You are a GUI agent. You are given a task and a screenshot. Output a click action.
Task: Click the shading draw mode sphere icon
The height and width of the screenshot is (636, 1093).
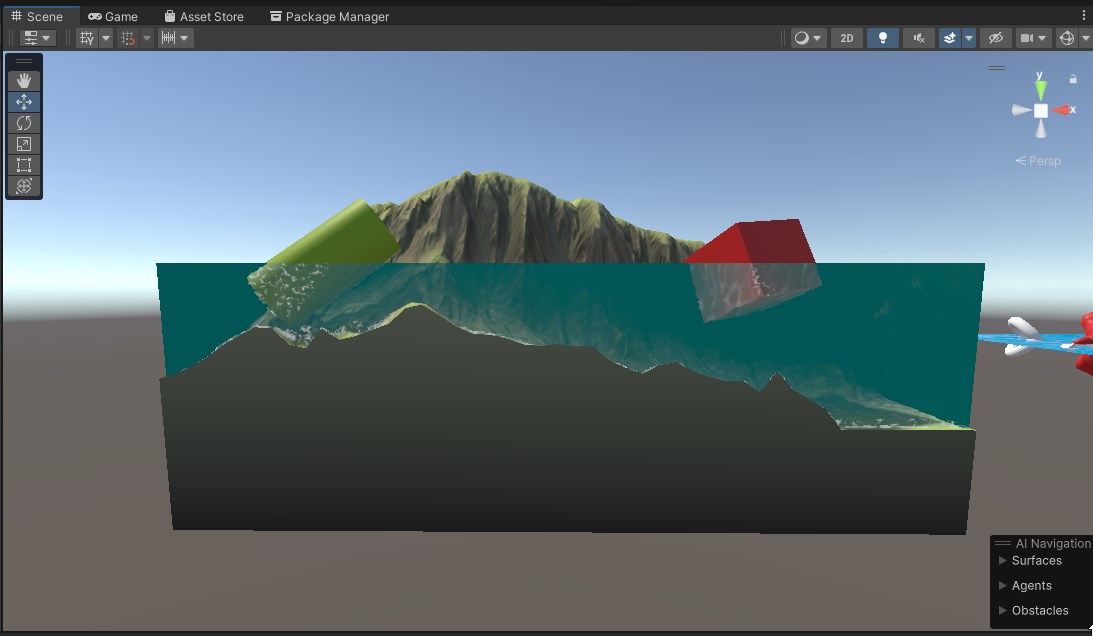click(802, 38)
